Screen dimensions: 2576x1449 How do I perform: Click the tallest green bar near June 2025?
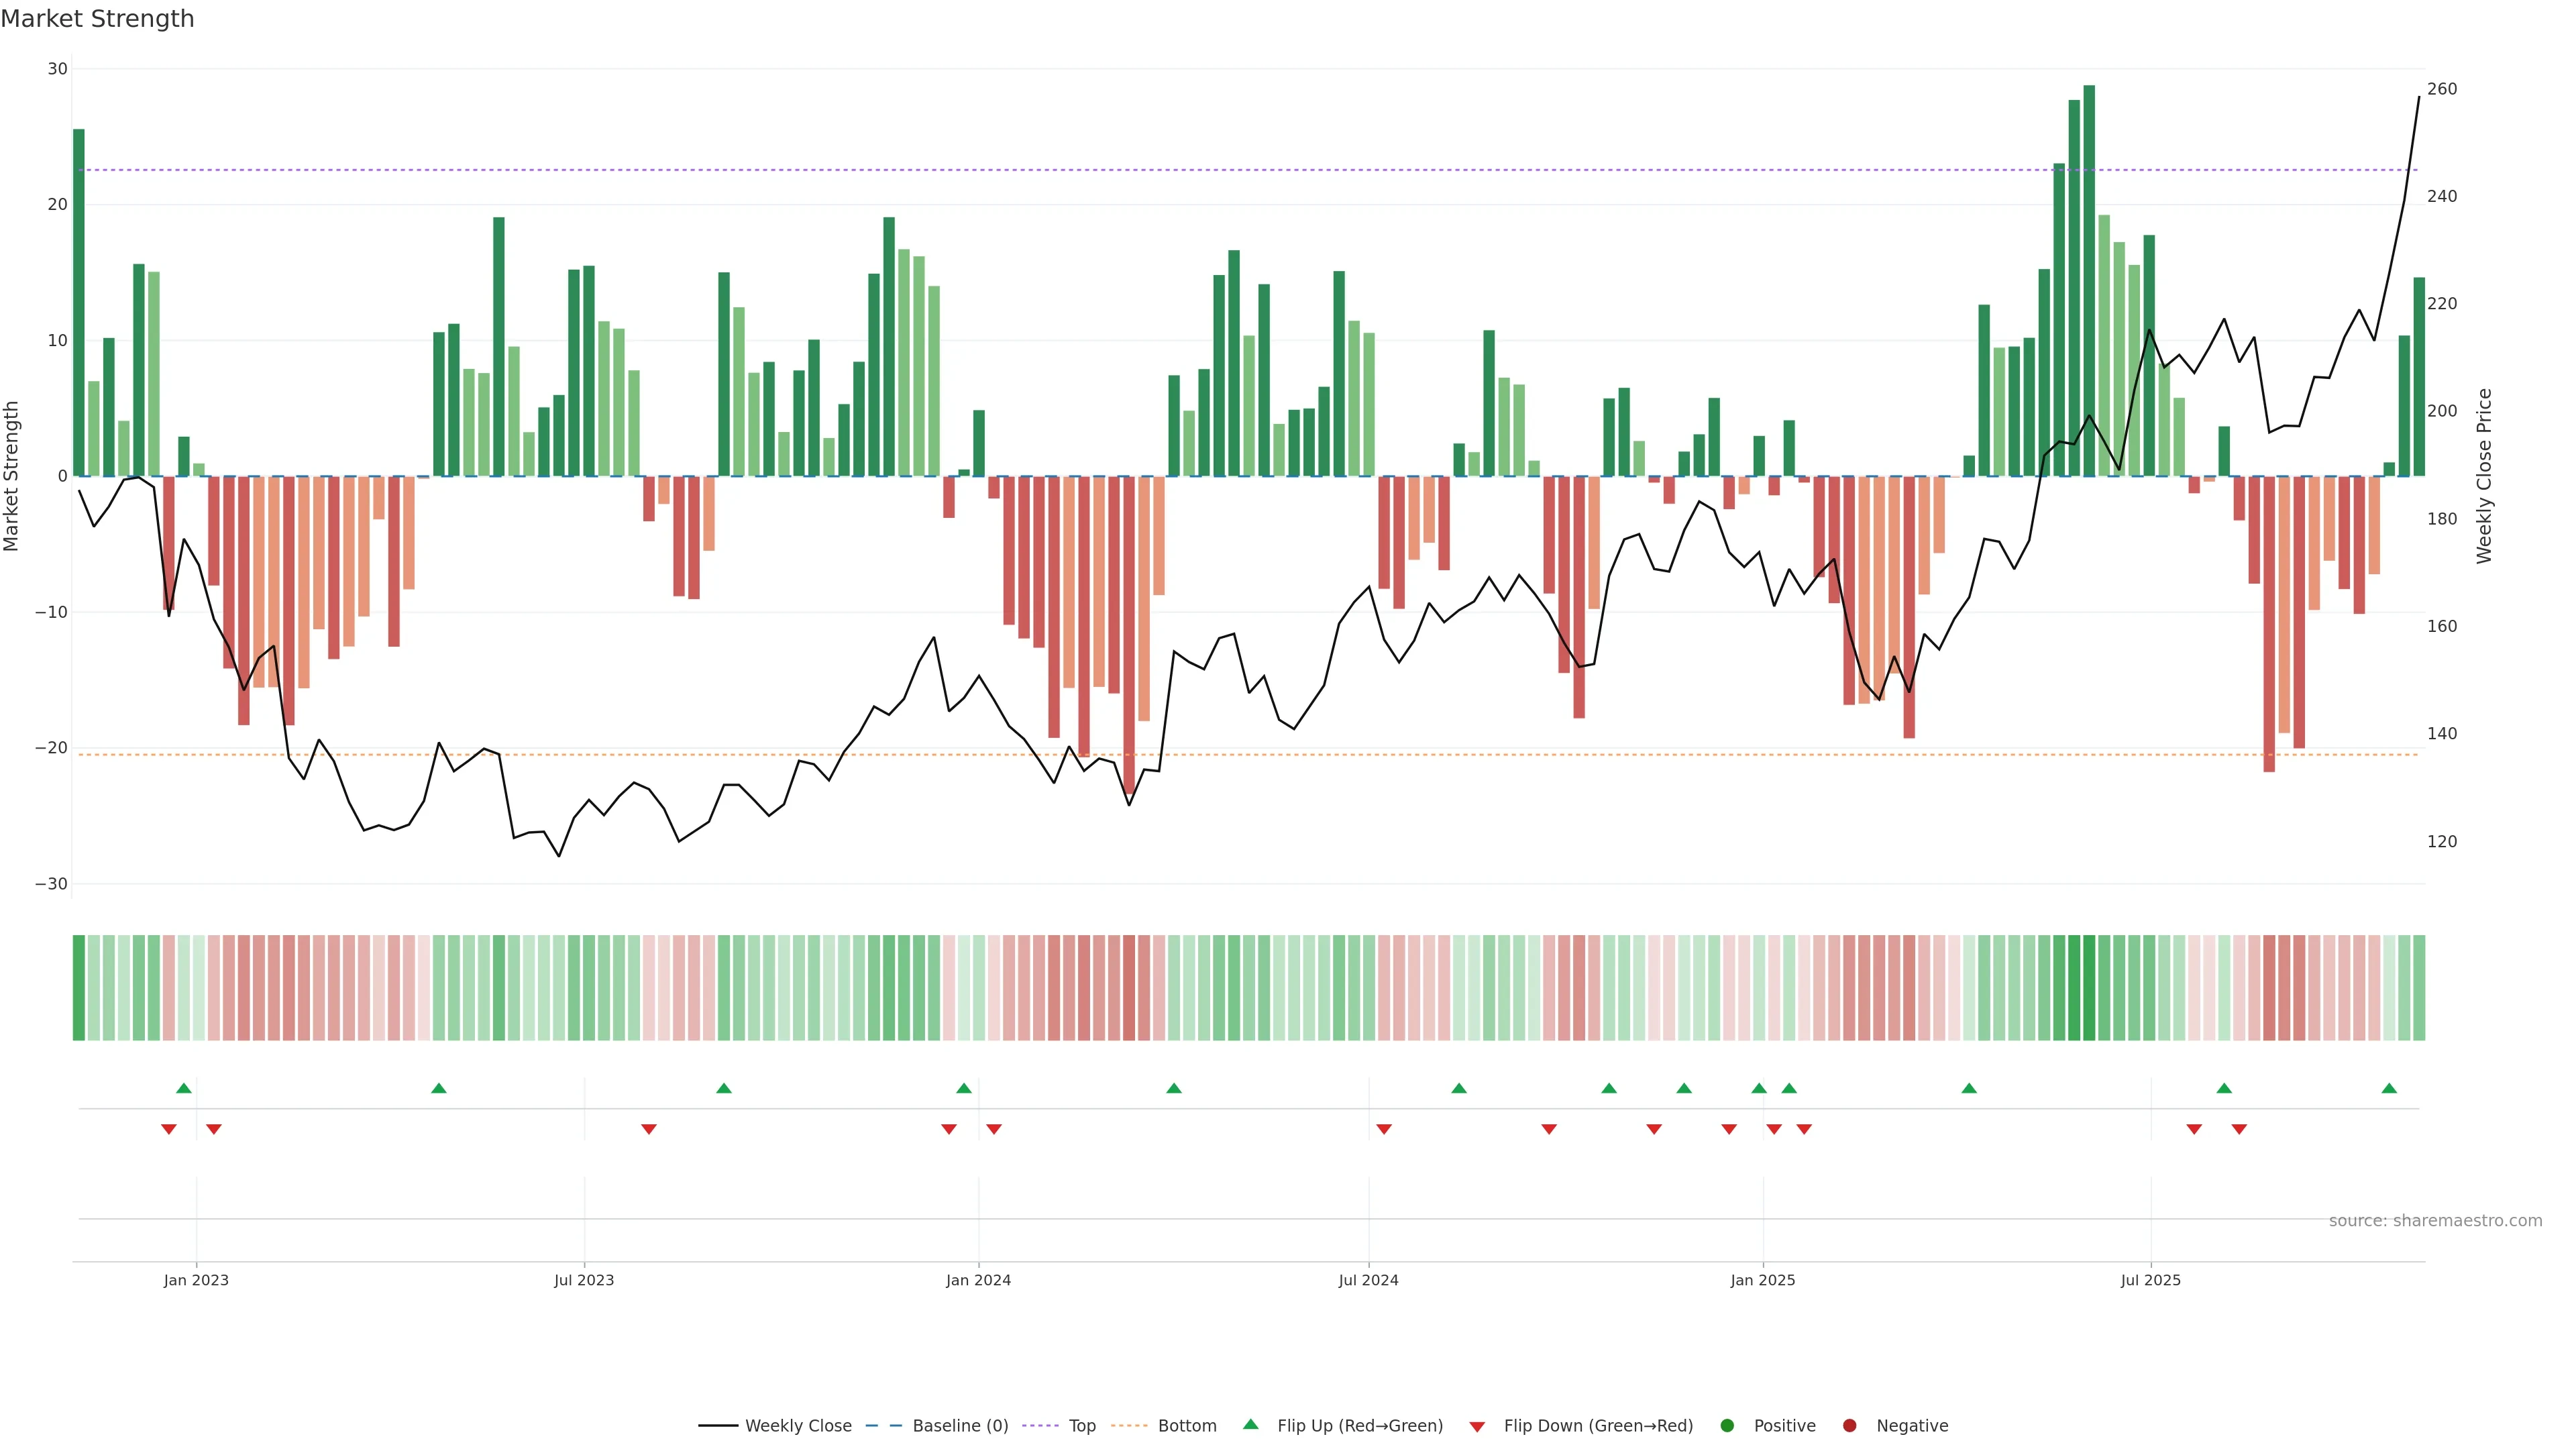[2089, 280]
